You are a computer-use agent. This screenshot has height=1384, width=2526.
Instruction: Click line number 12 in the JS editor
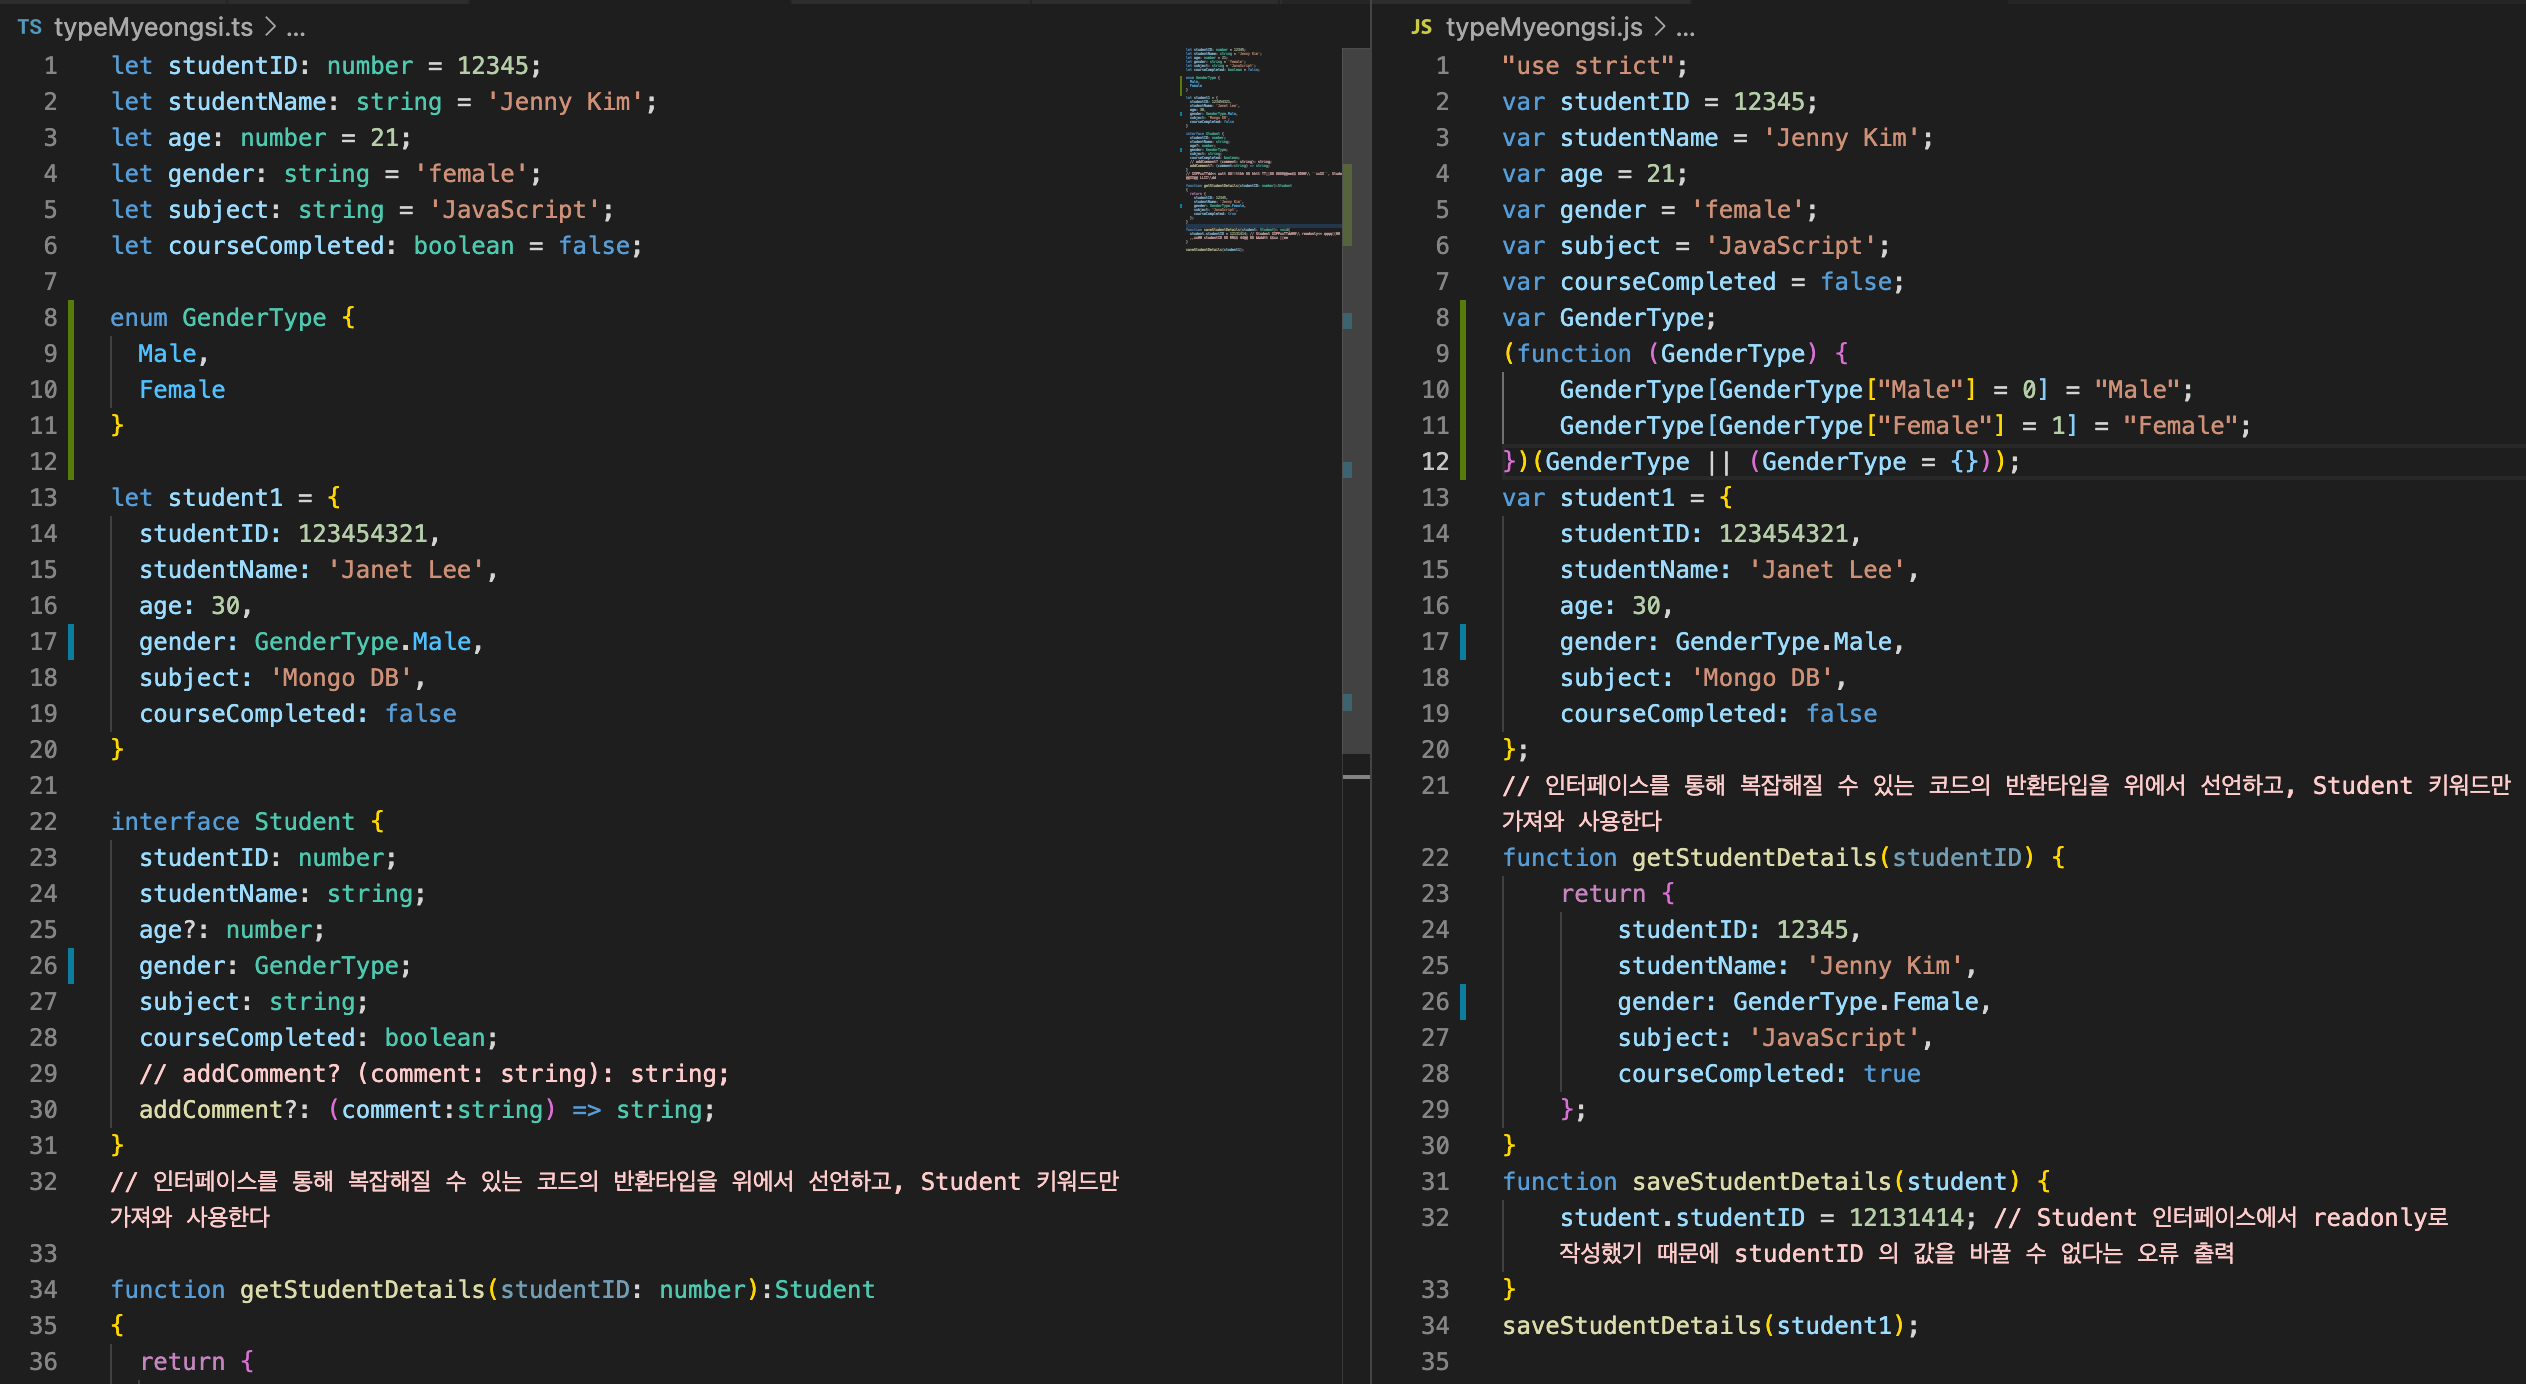(1435, 462)
